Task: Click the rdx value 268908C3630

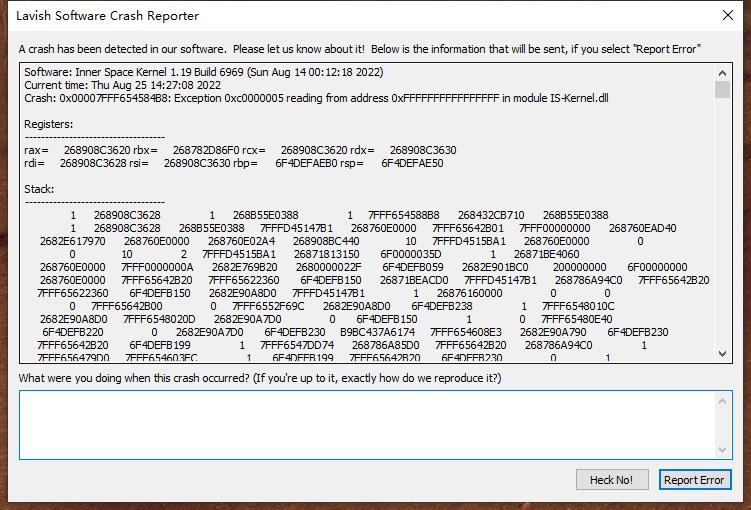Action: click(423, 150)
